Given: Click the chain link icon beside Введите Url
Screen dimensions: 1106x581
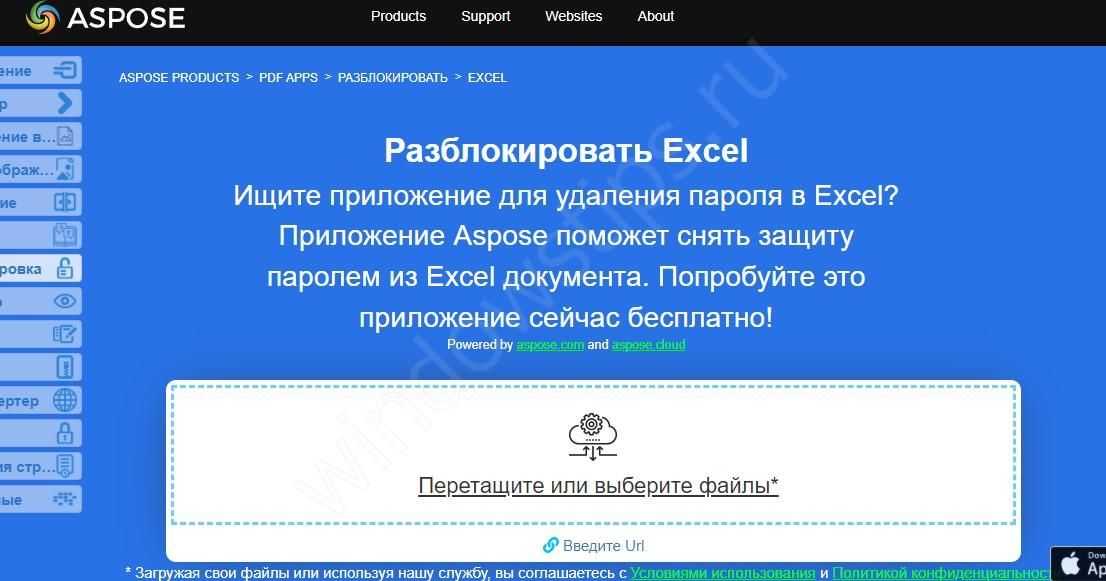Looking at the screenshot, I should [x=550, y=545].
